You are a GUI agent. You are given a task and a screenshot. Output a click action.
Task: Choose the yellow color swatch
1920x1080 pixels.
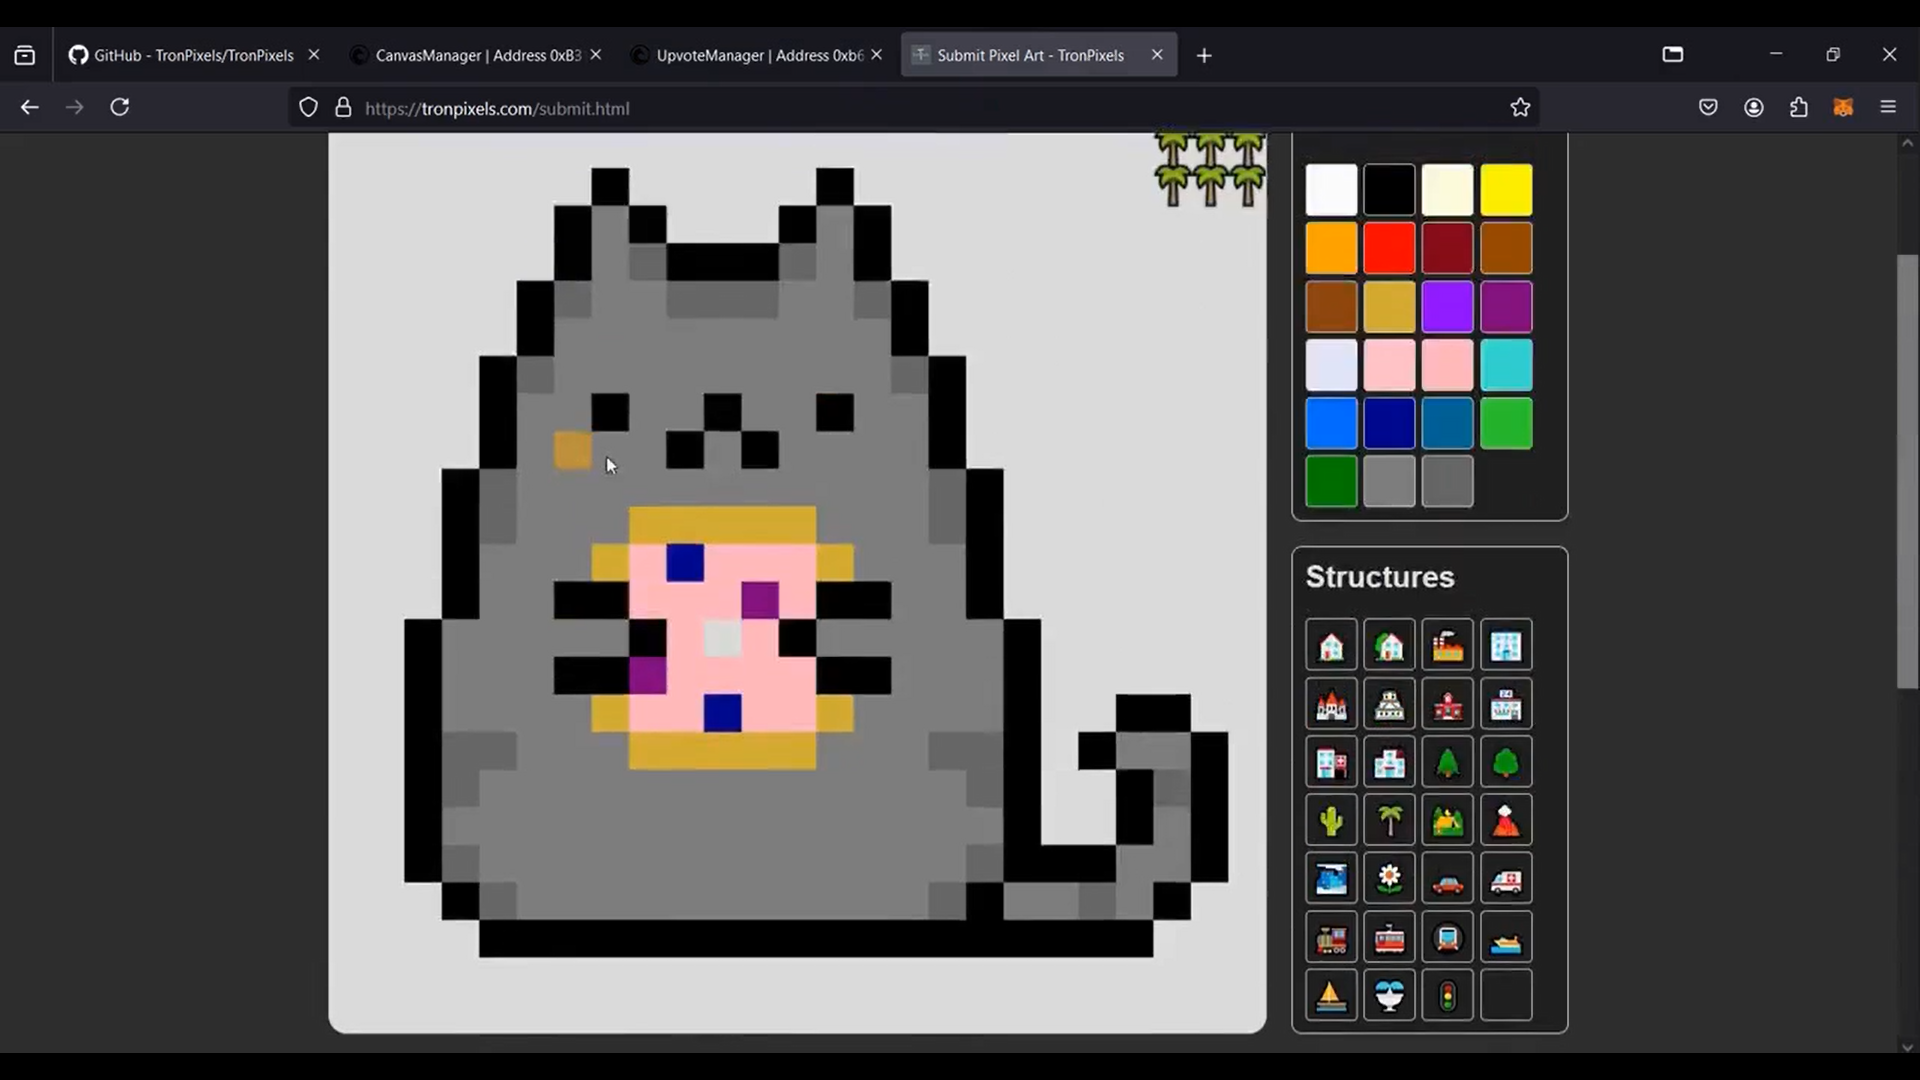pyautogui.click(x=1505, y=190)
